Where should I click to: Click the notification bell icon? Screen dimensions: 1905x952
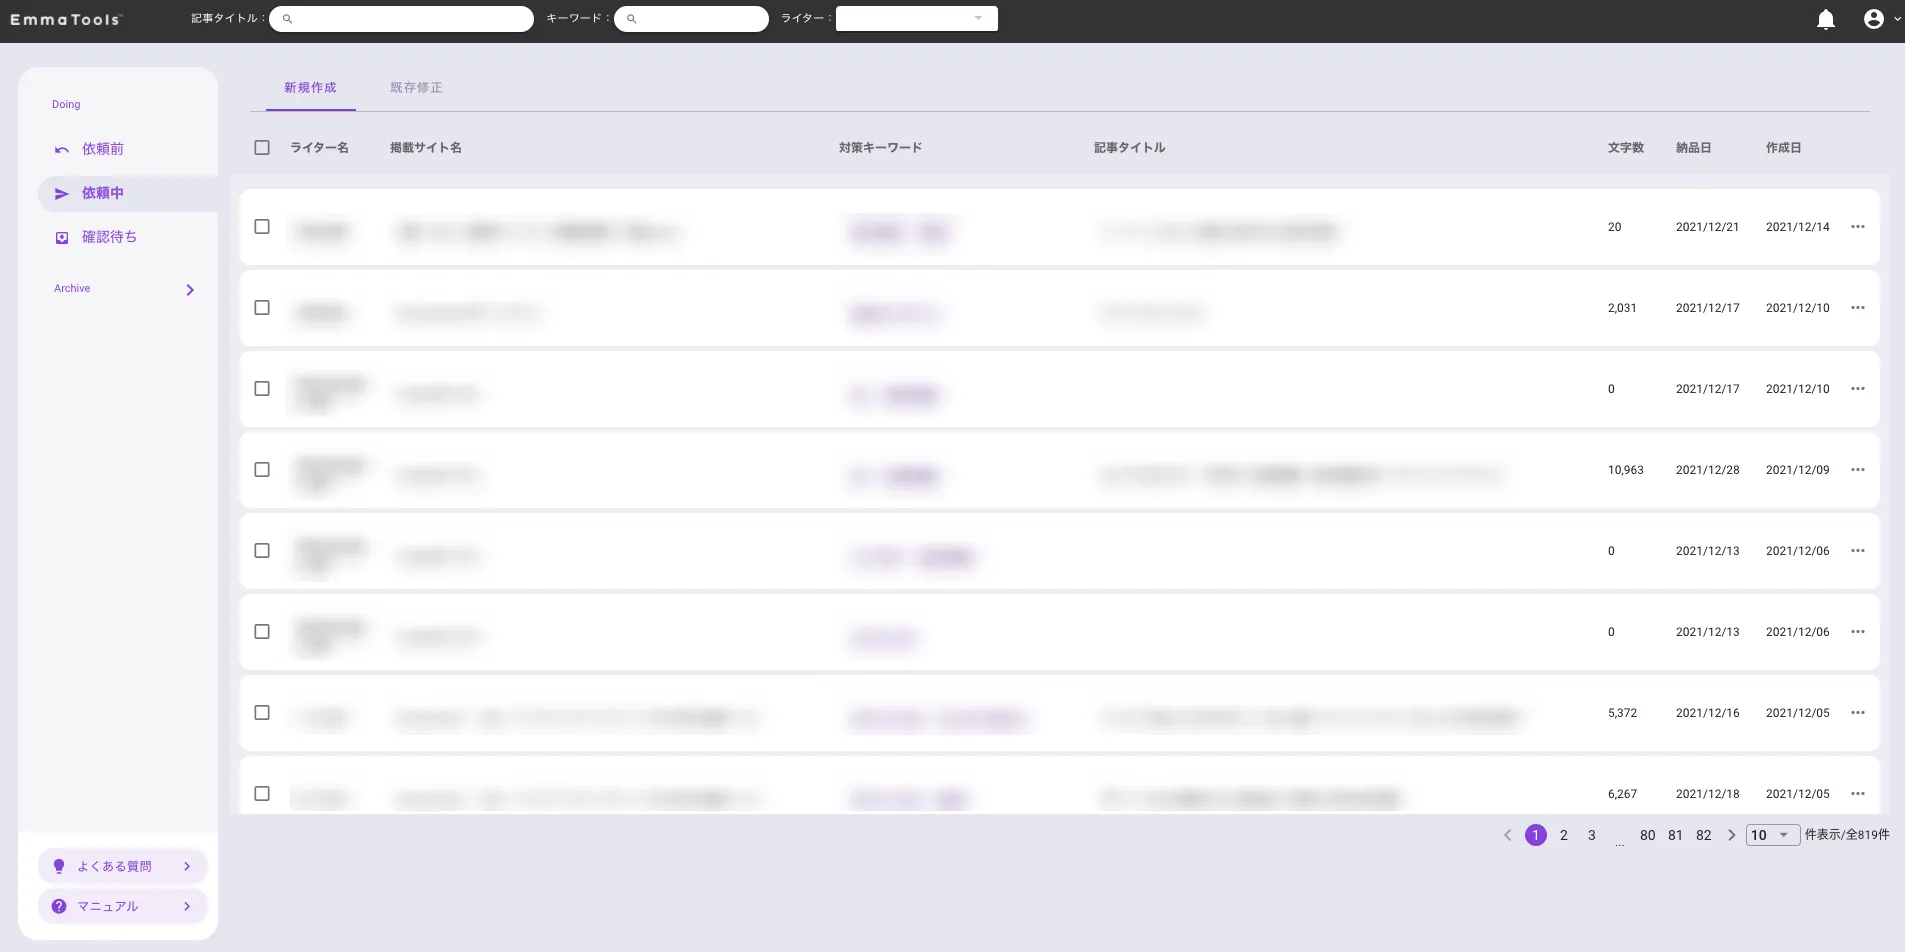point(1825,20)
